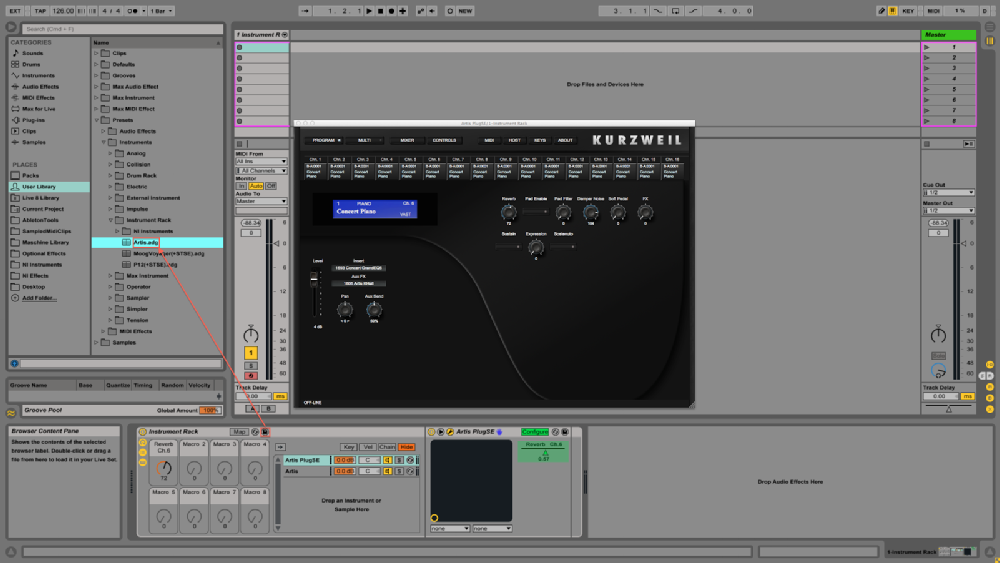Image resolution: width=1000 pixels, height=563 pixels.
Task: Toggle the EXT sync button
Action: 15,11
